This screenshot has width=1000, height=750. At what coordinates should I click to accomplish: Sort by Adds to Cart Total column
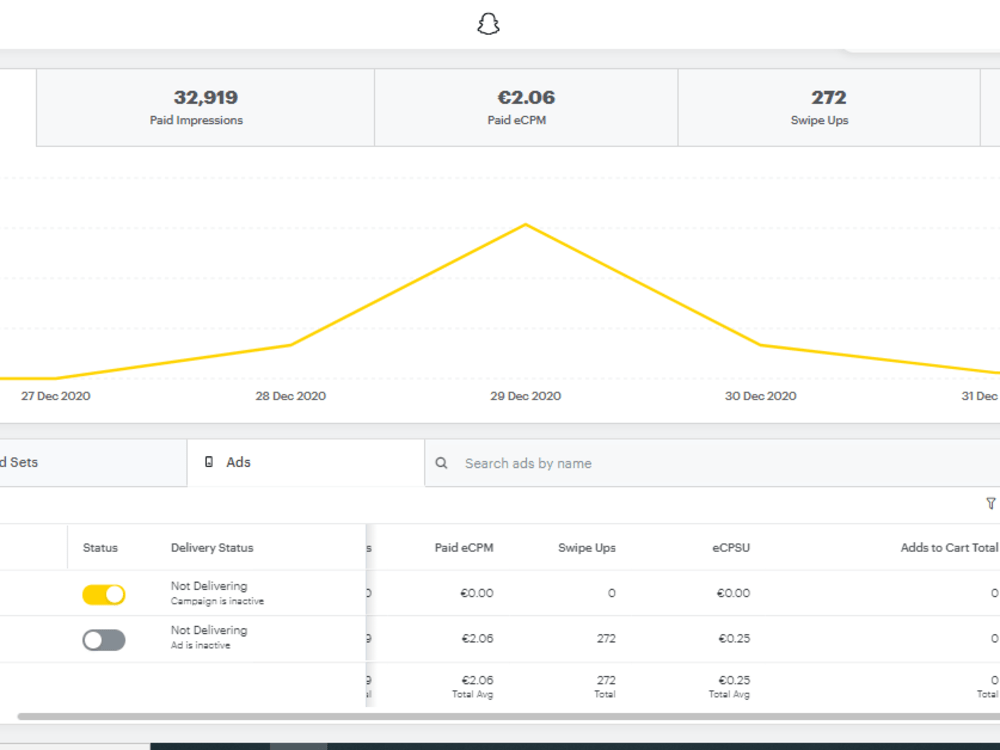click(x=949, y=548)
